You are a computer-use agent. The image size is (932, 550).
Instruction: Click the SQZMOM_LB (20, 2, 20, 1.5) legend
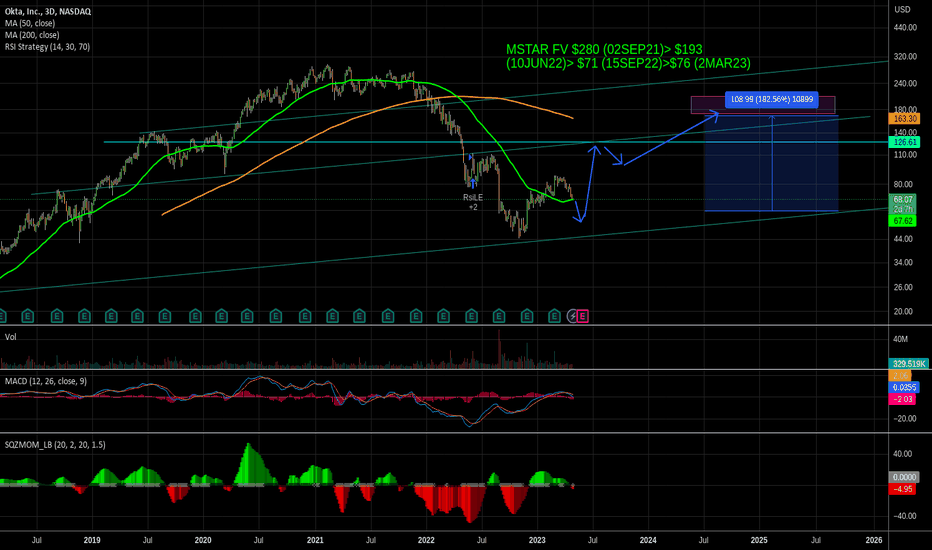(55, 445)
